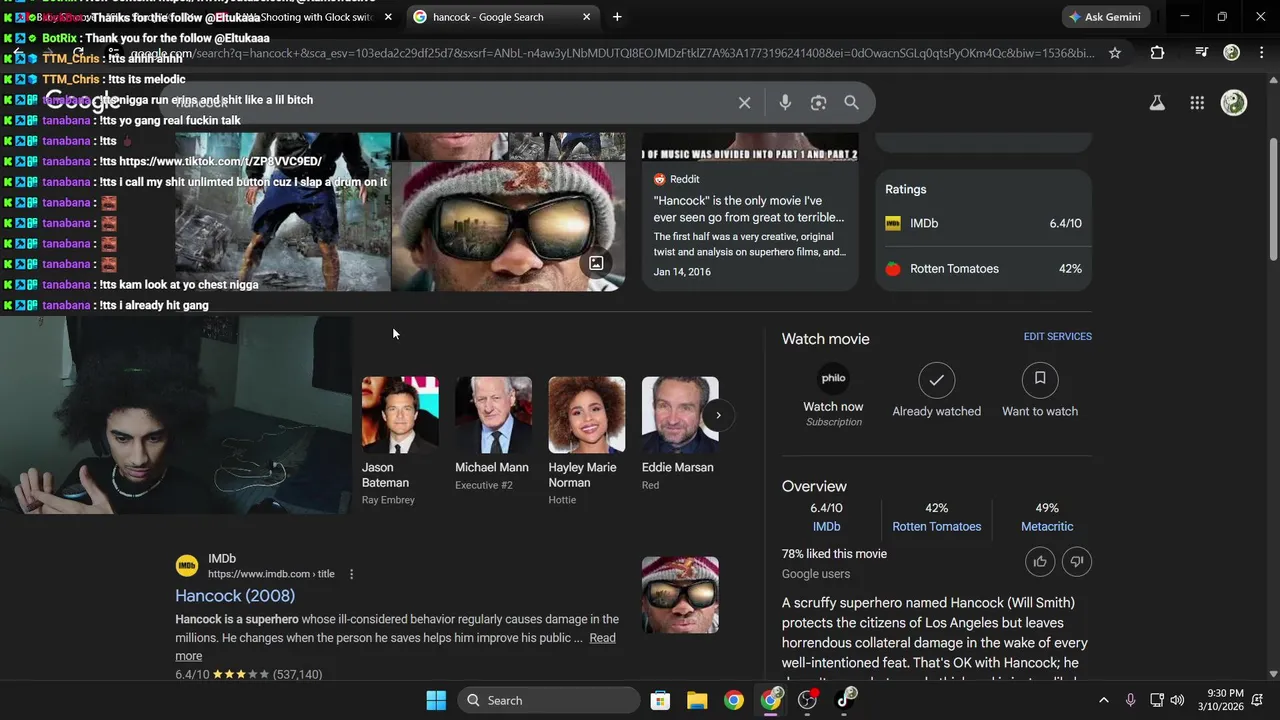1280x720 pixels.
Task: Bookmark this page with the star icon
Action: 1115,53
